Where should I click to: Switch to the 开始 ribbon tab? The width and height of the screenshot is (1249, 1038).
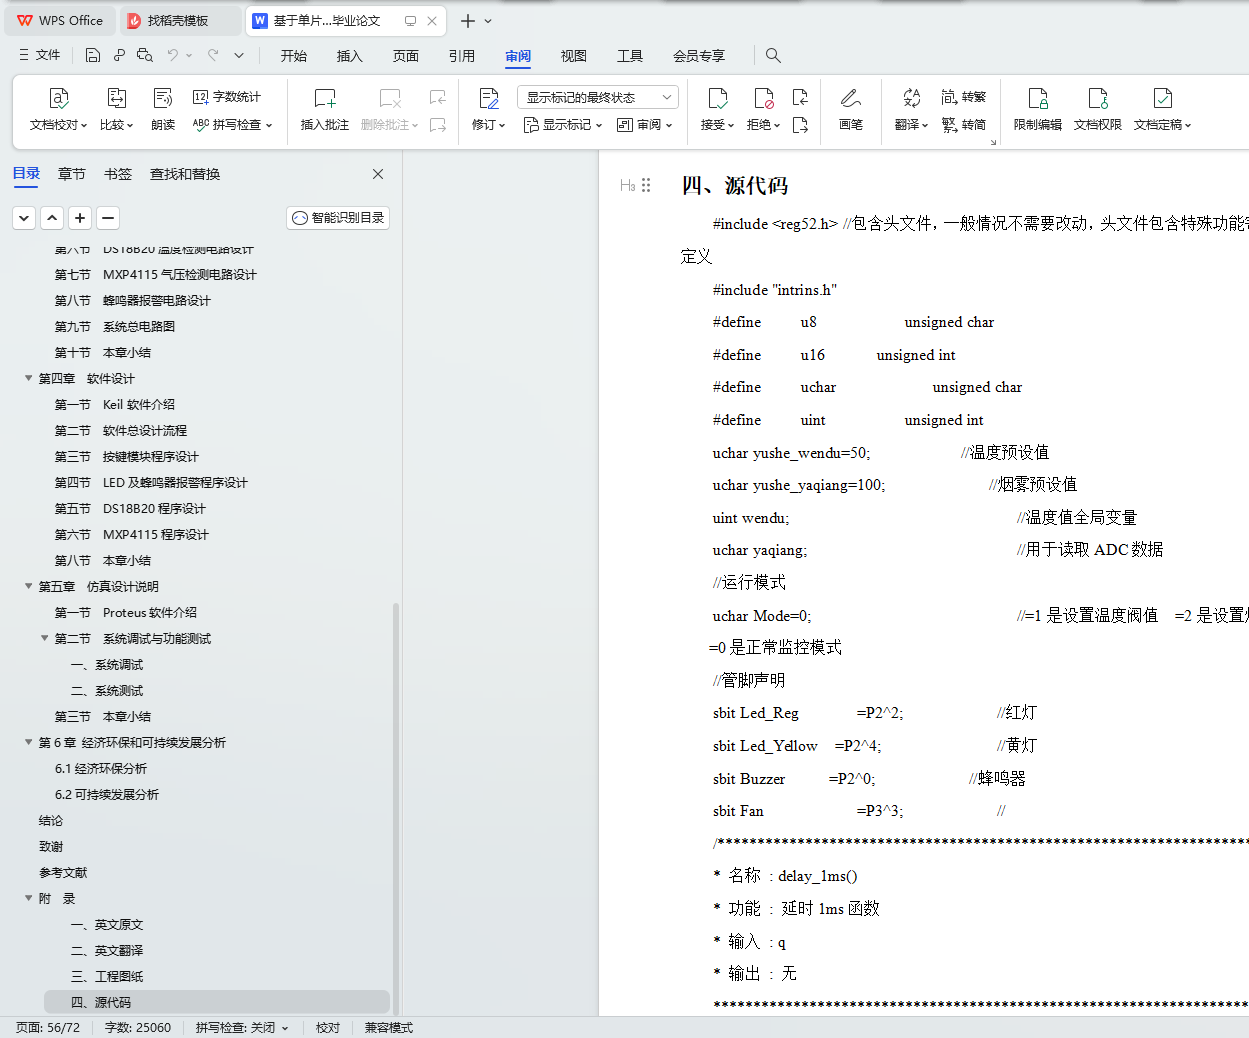pyautogui.click(x=294, y=56)
